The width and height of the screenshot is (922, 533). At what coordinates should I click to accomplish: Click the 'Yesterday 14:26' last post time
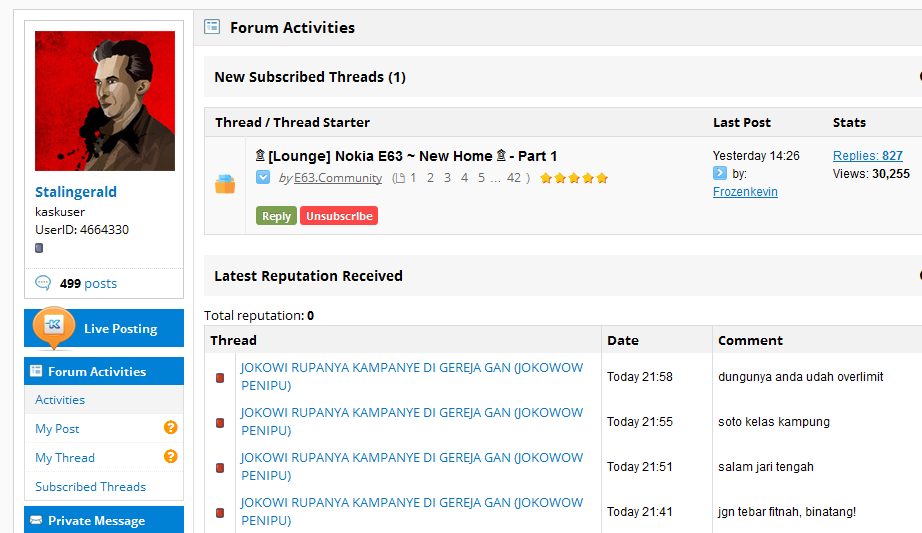tap(756, 156)
